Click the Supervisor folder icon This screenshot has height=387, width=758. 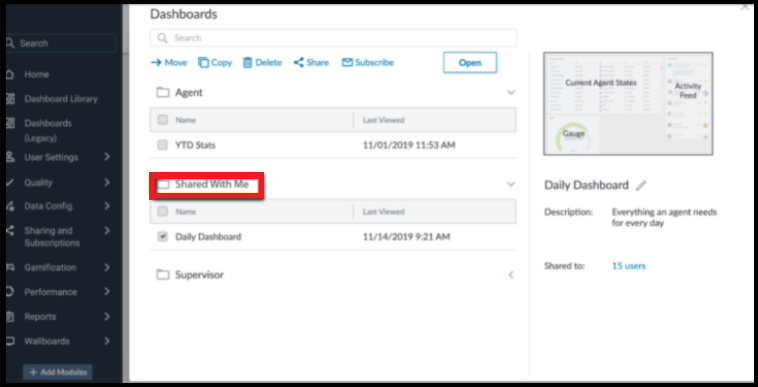coord(162,274)
